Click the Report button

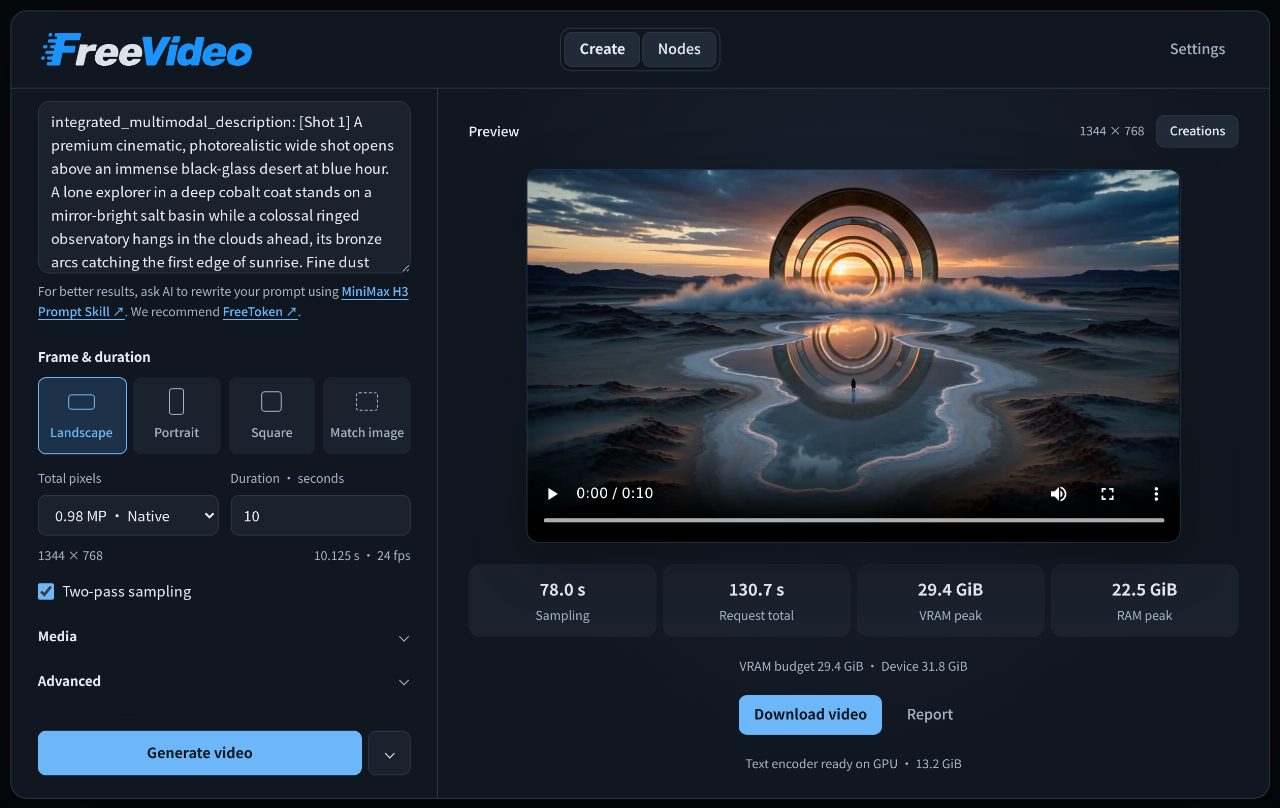tap(930, 714)
